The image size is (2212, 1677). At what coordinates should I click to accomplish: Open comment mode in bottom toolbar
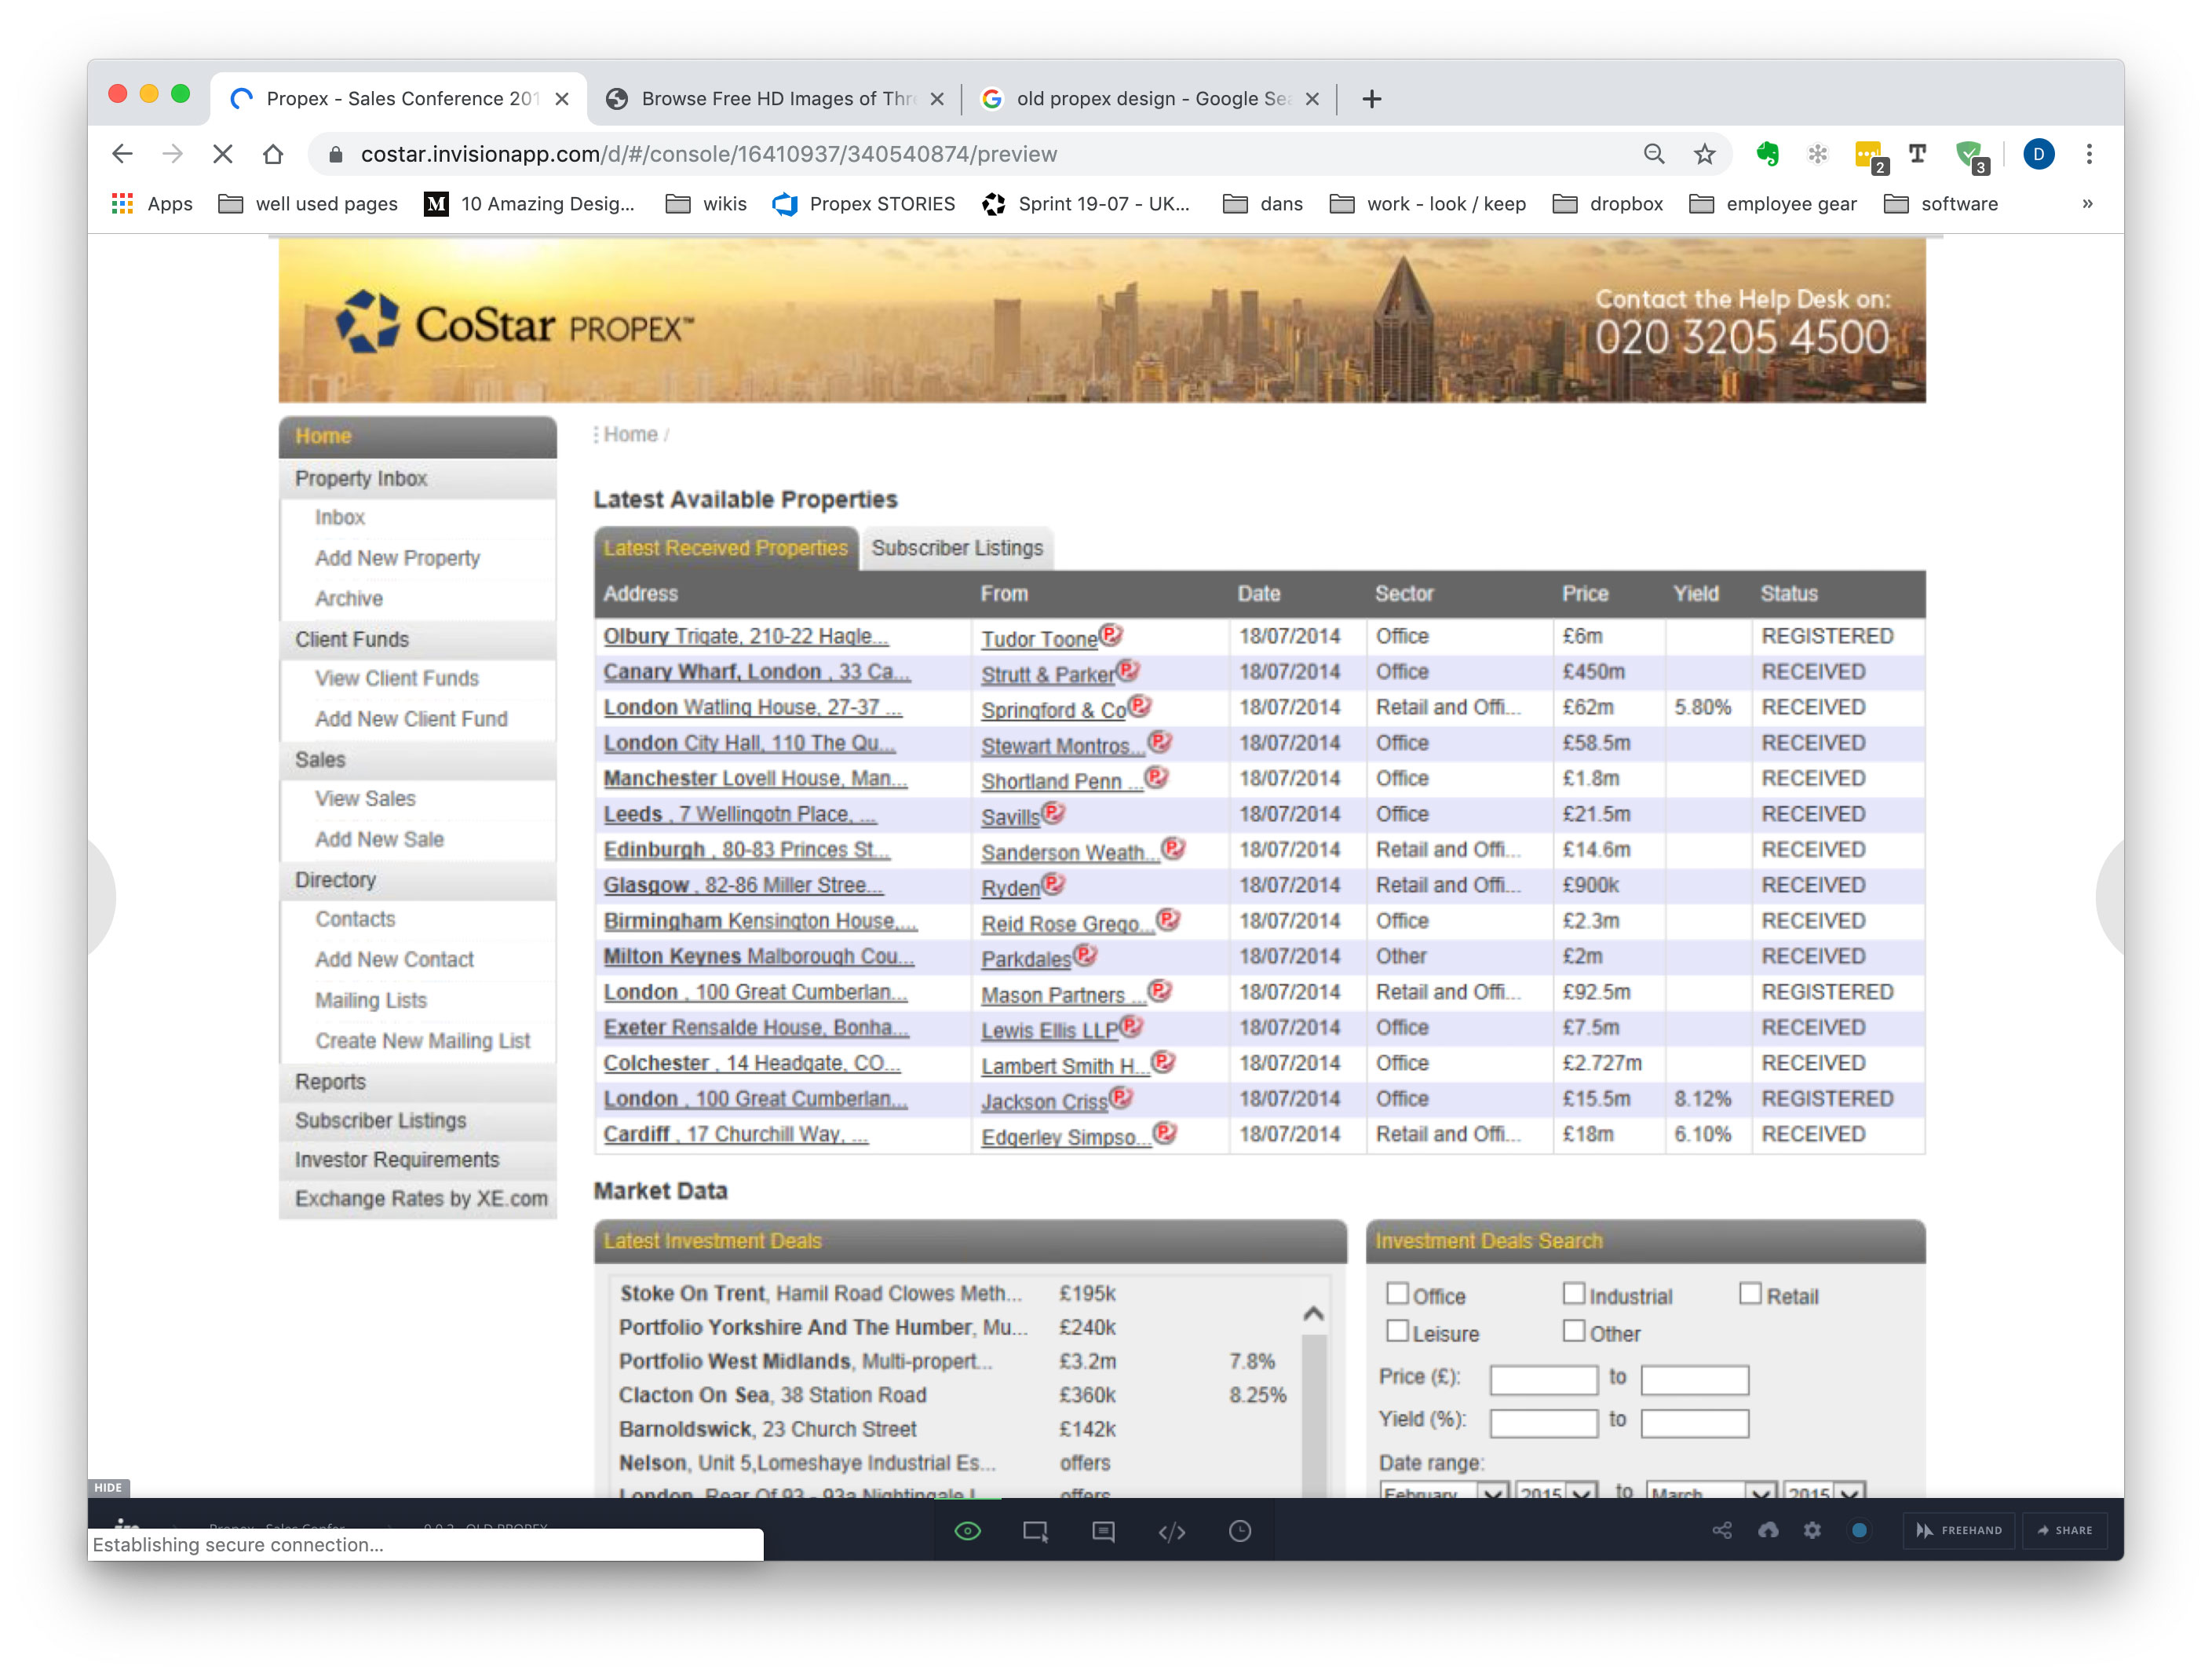point(1103,1531)
